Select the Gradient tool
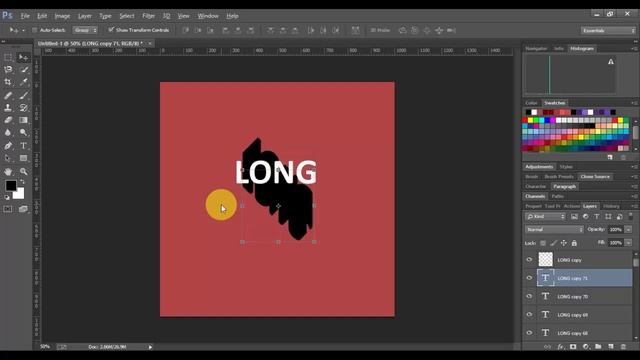This screenshot has height=360, width=640. (x=24, y=120)
